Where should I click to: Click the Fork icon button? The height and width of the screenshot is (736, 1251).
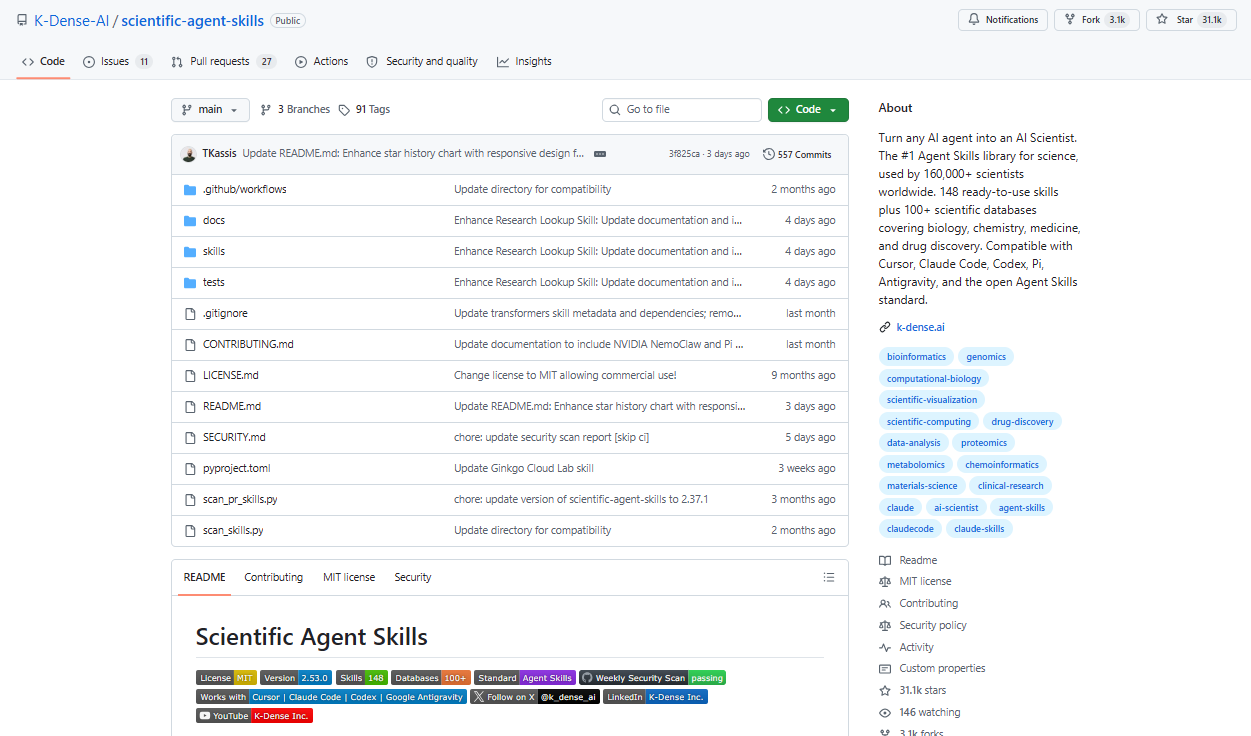pyautogui.click(x=1070, y=20)
